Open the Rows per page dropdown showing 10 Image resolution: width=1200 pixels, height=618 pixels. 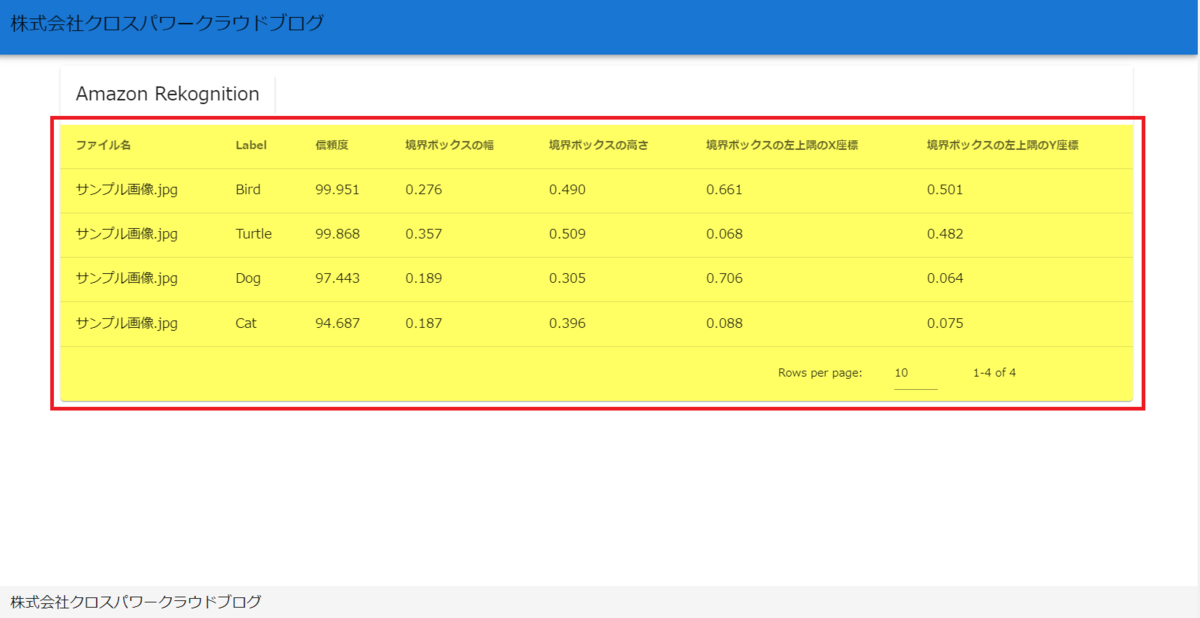coord(915,373)
